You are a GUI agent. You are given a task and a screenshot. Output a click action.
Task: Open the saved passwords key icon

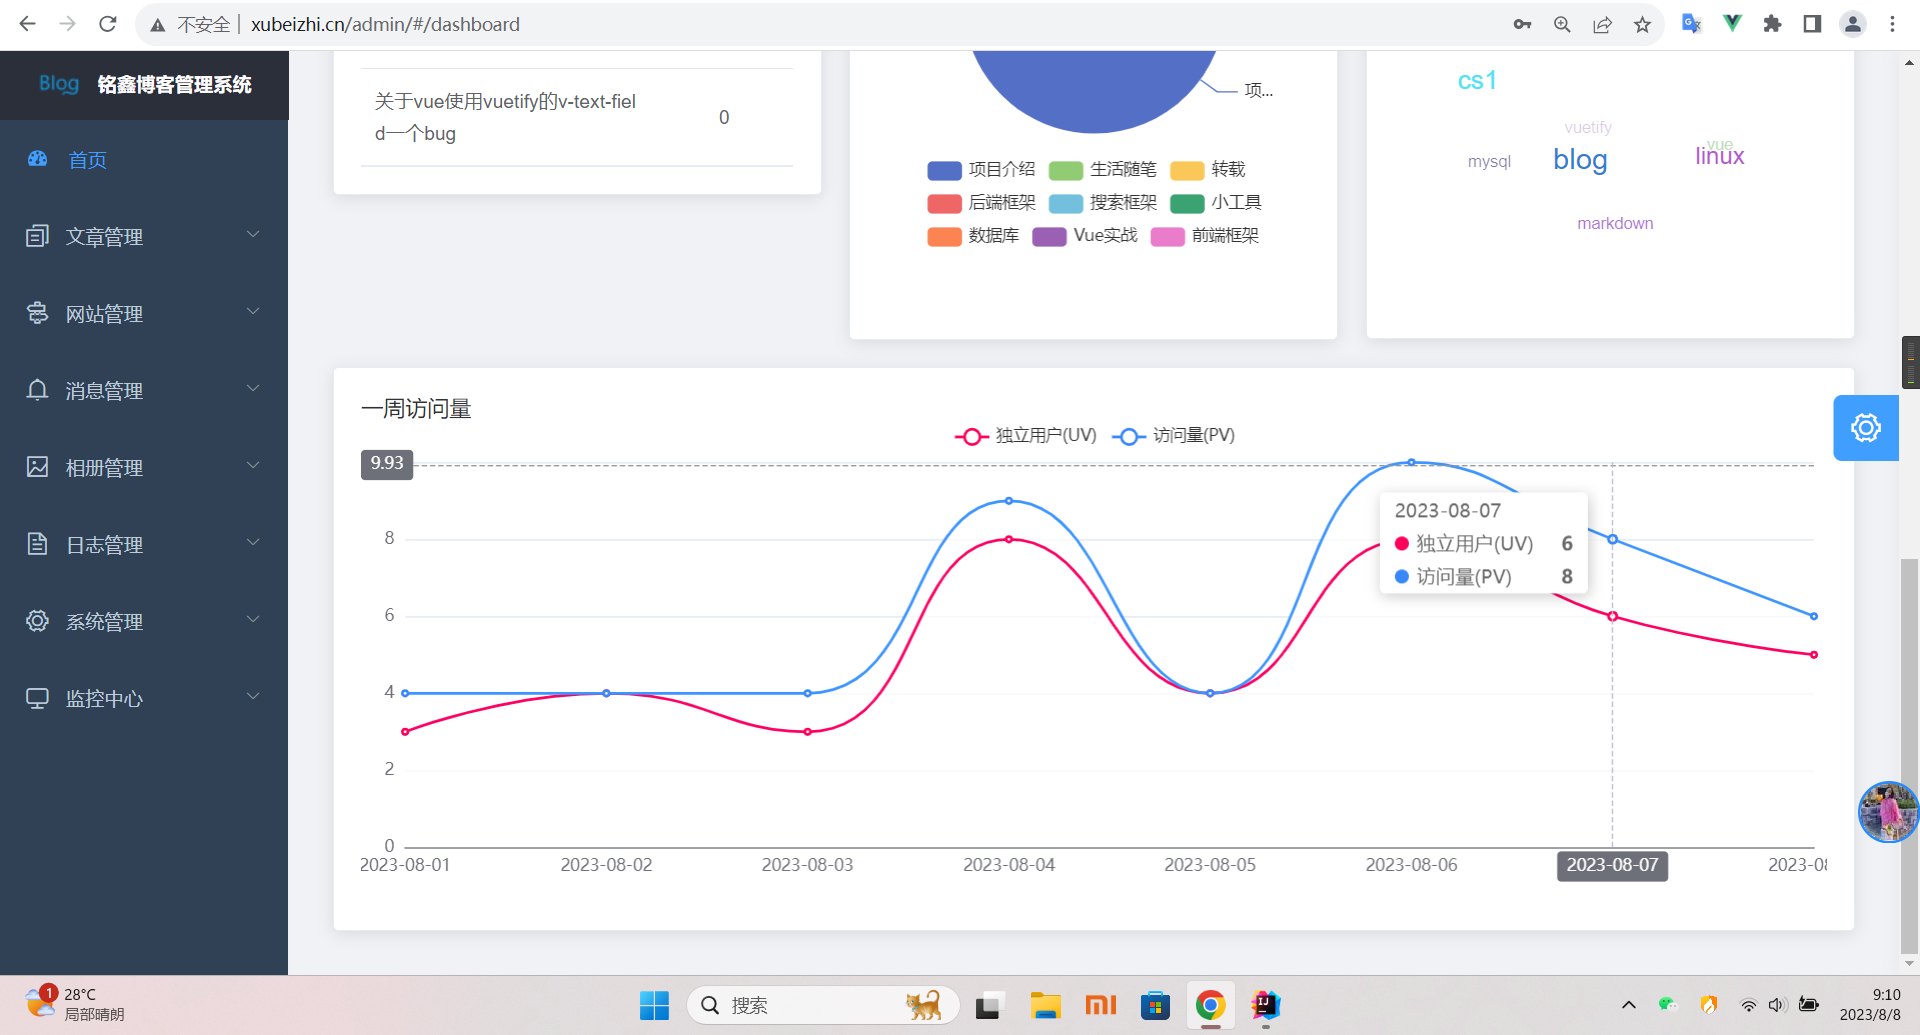pyautogui.click(x=1522, y=24)
